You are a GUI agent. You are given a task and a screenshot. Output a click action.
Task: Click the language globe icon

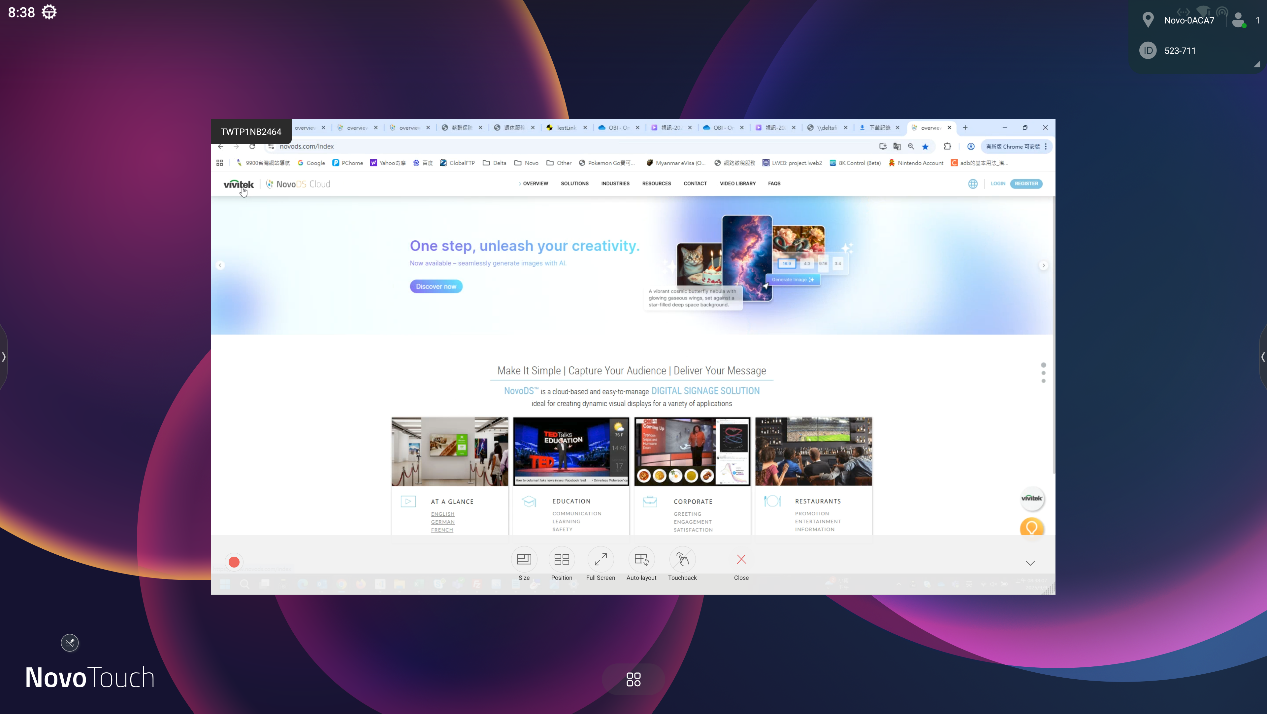coord(973,184)
